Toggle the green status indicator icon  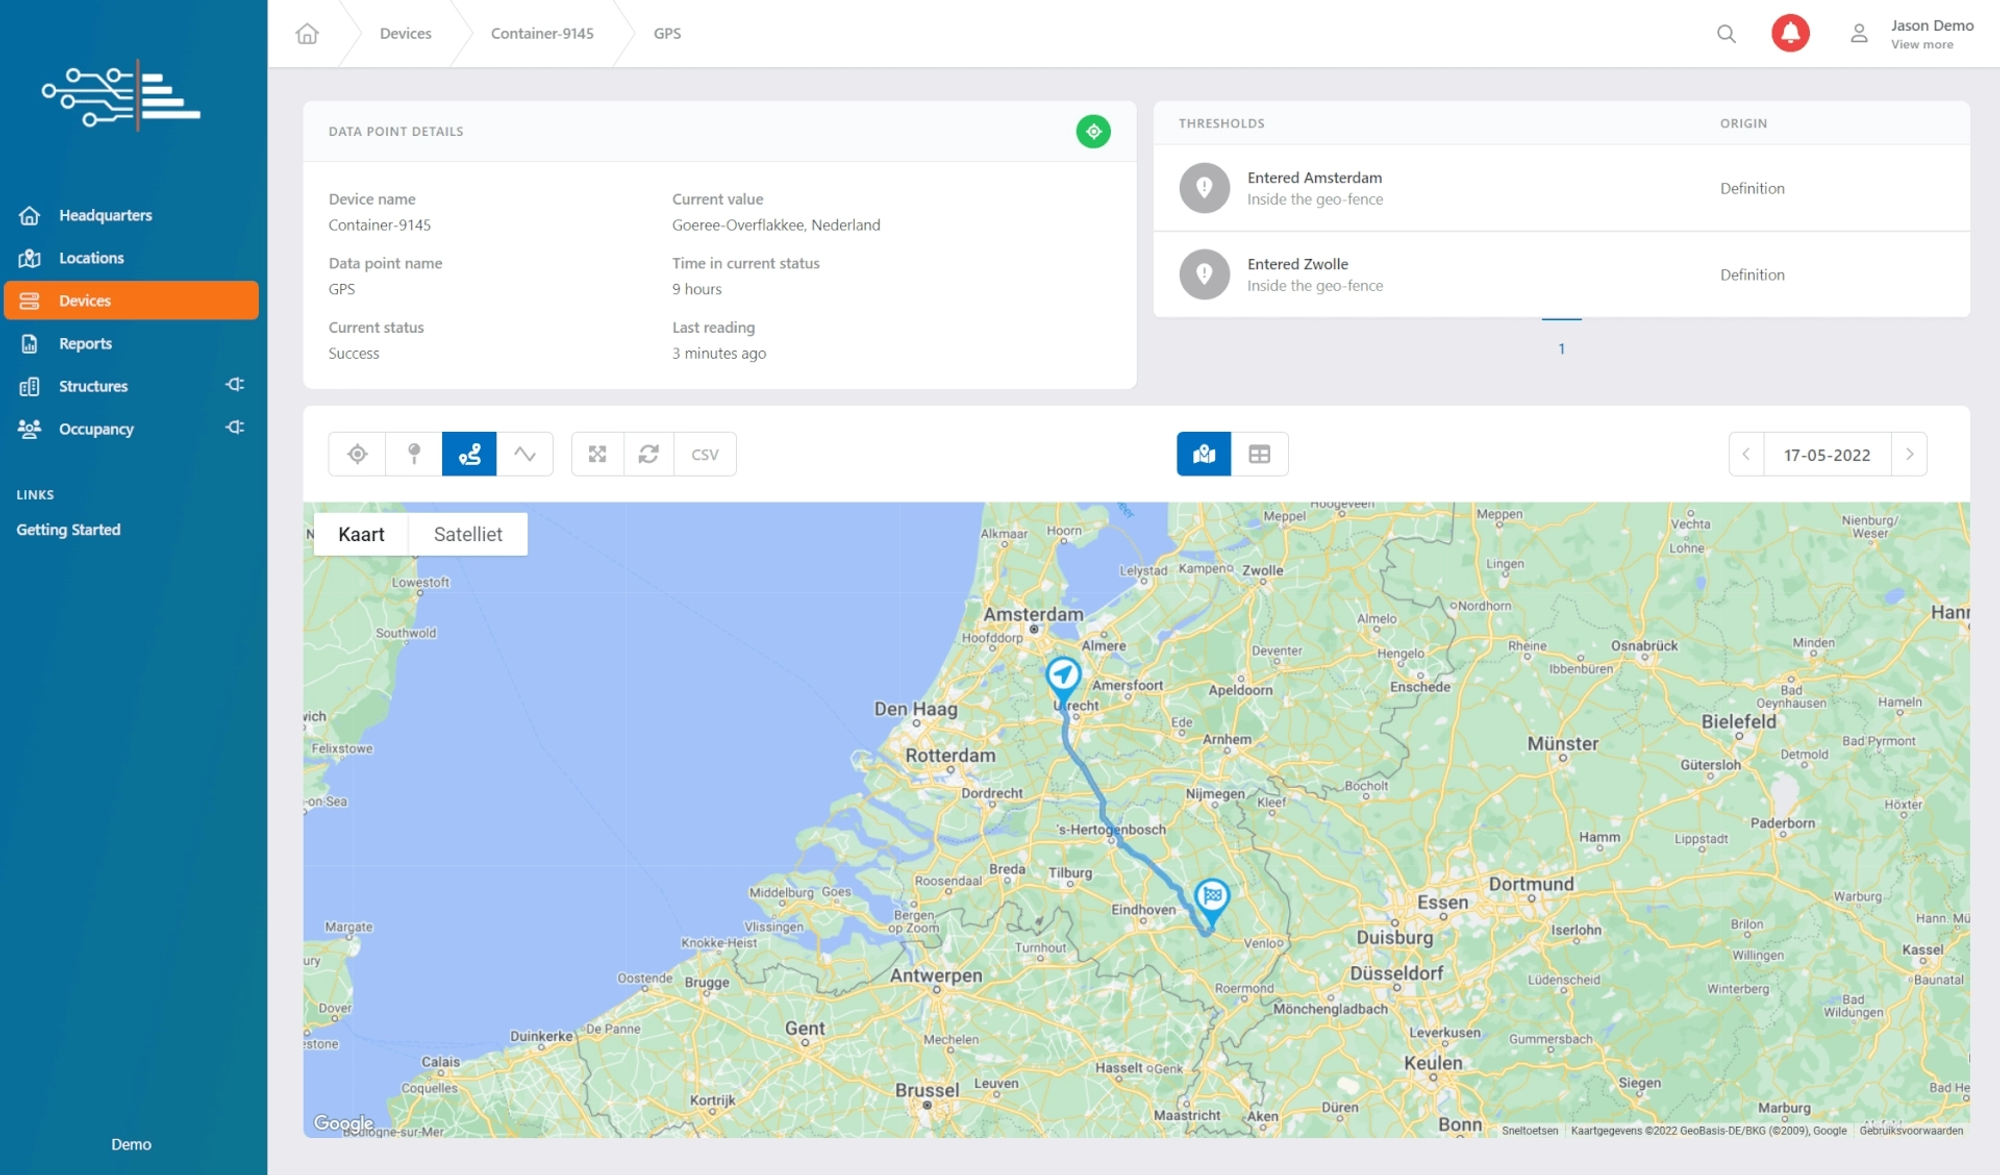click(x=1094, y=130)
